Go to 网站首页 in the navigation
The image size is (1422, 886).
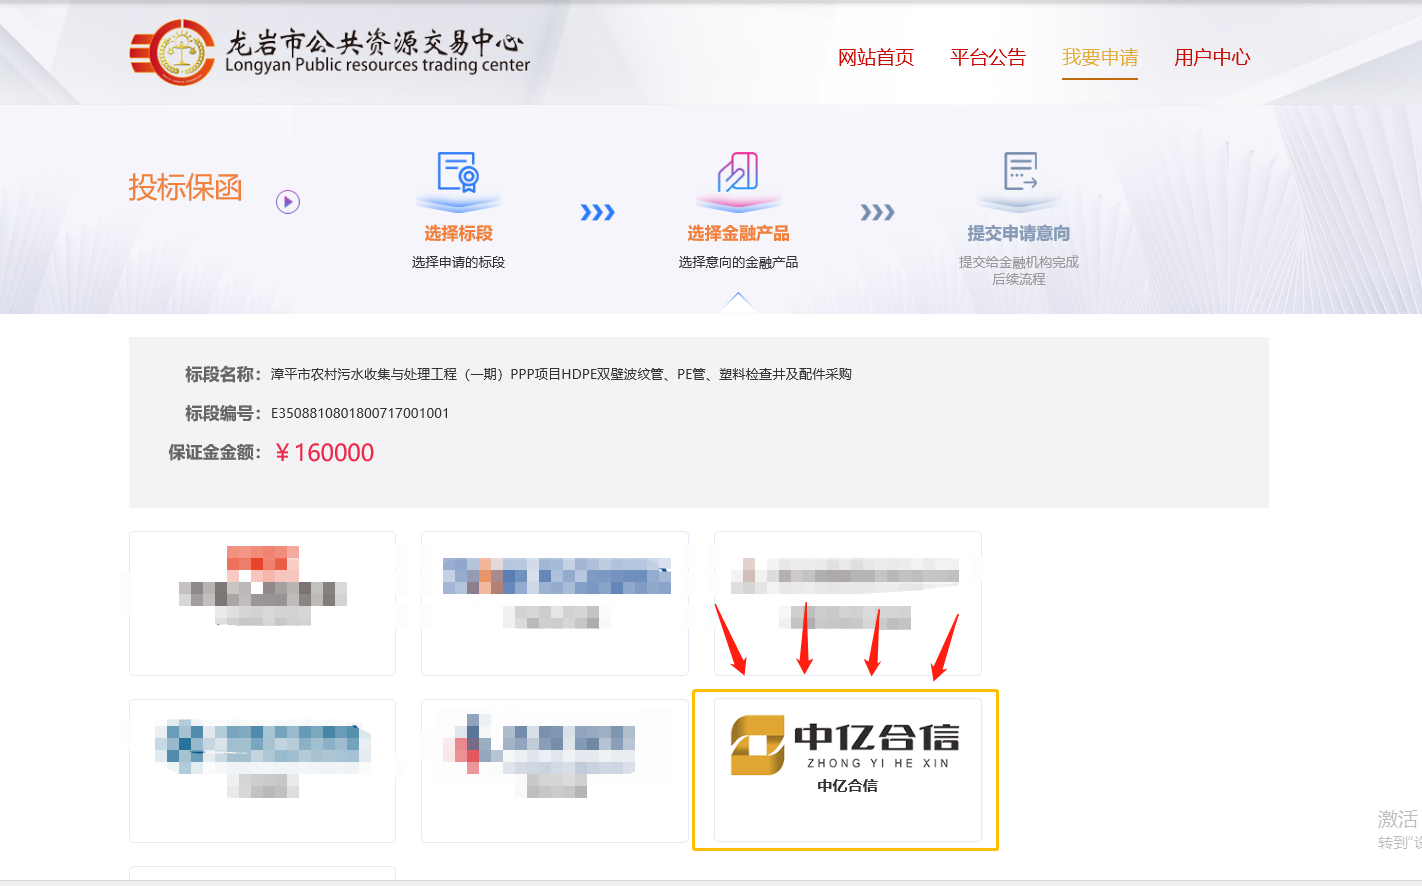pos(876,58)
